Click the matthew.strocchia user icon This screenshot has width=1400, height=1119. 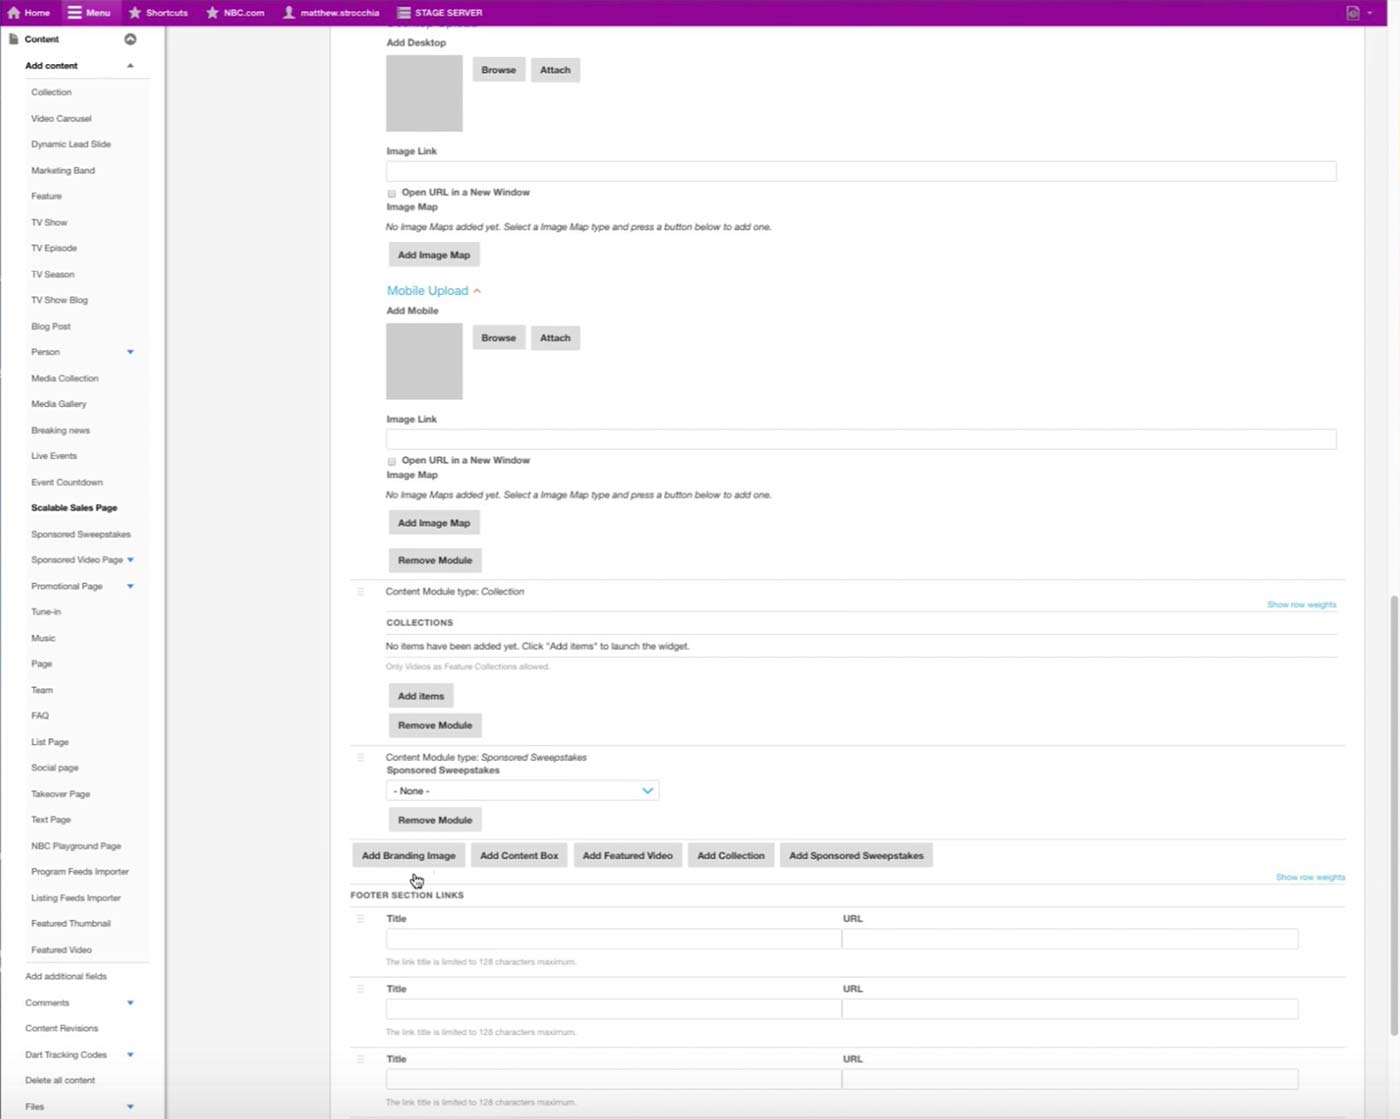coord(289,13)
